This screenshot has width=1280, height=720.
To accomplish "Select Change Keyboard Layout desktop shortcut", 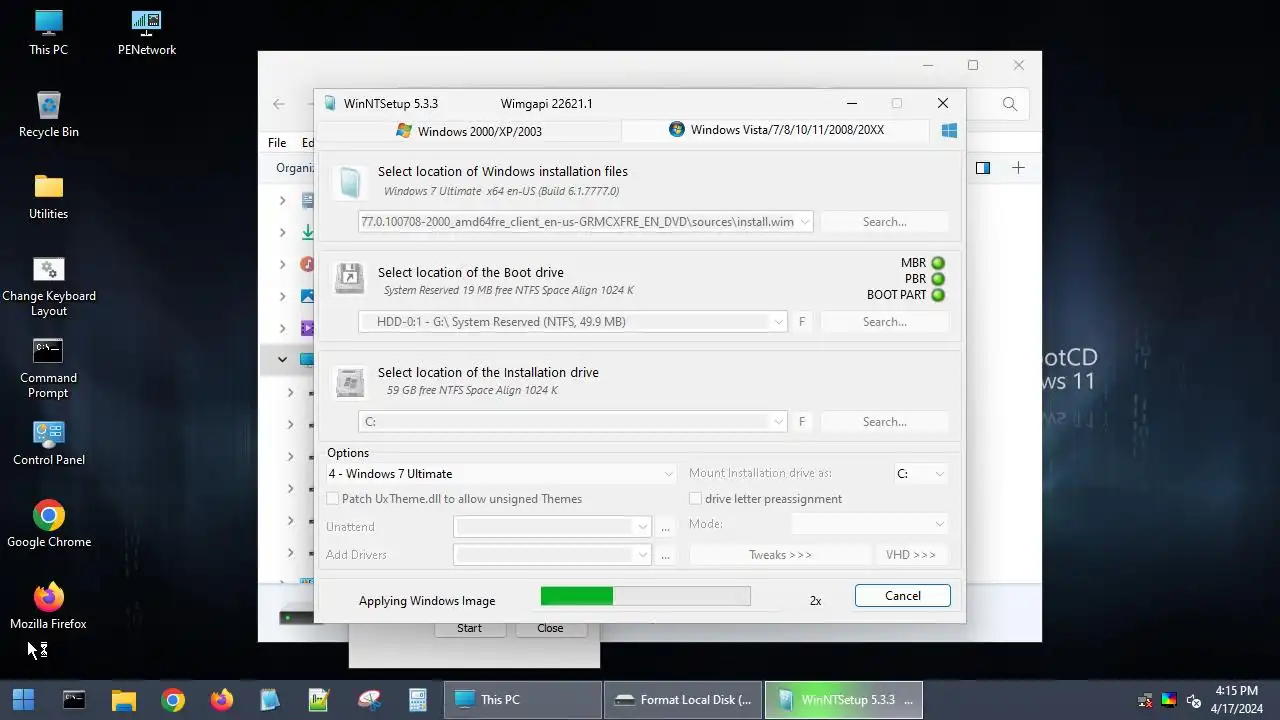I will (48, 286).
